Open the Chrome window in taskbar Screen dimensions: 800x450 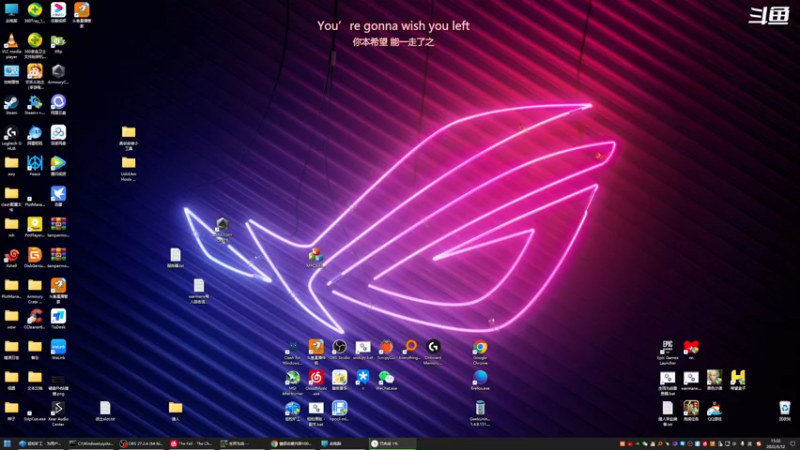[292, 444]
